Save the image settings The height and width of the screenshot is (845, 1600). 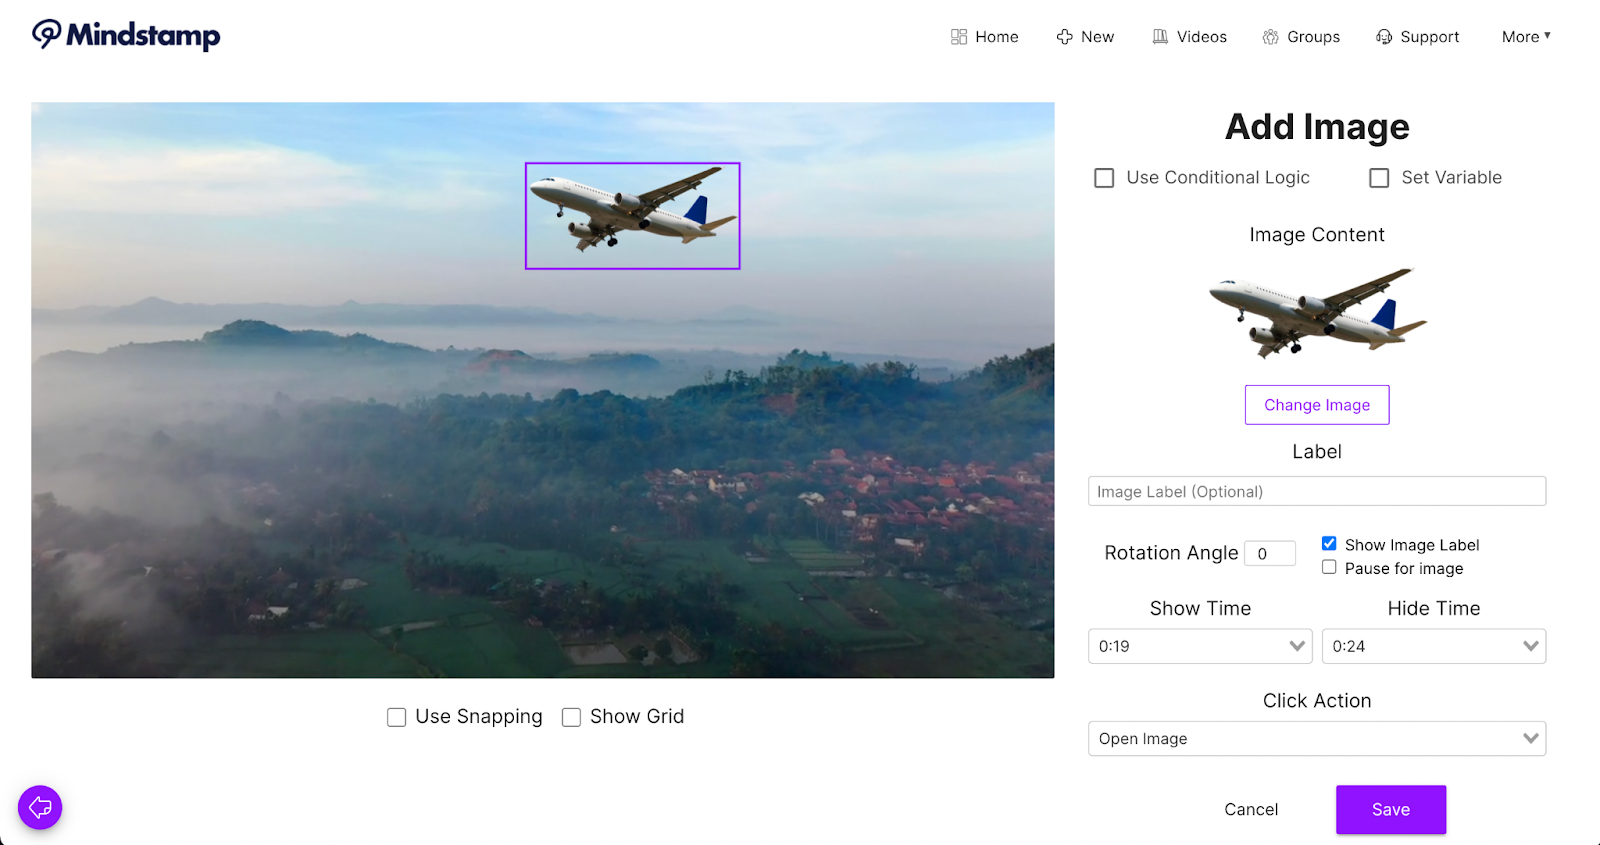pyautogui.click(x=1390, y=809)
